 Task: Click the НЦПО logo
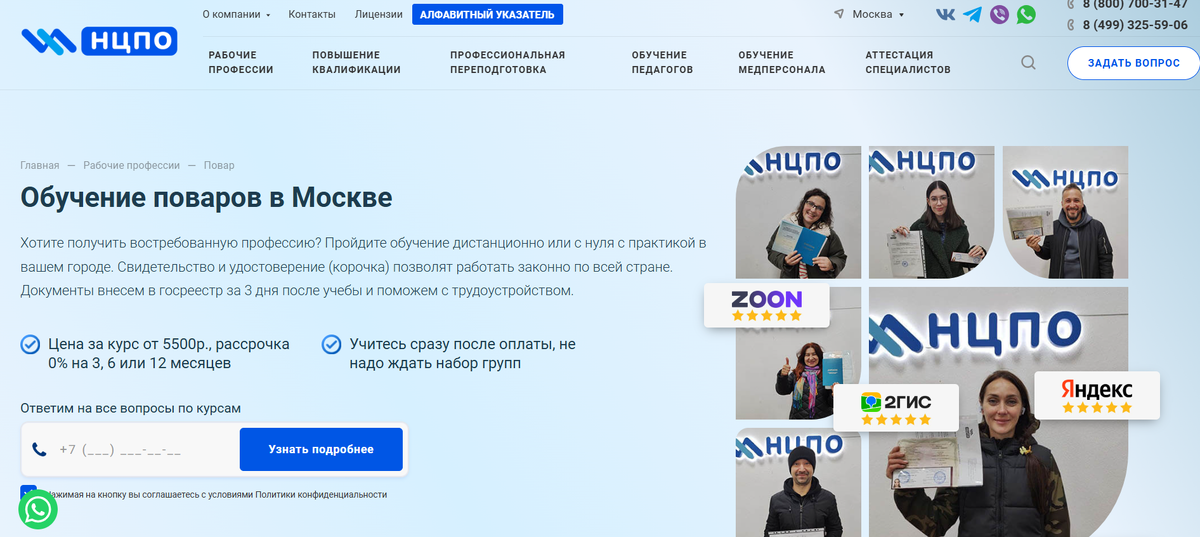pos(99,41)
